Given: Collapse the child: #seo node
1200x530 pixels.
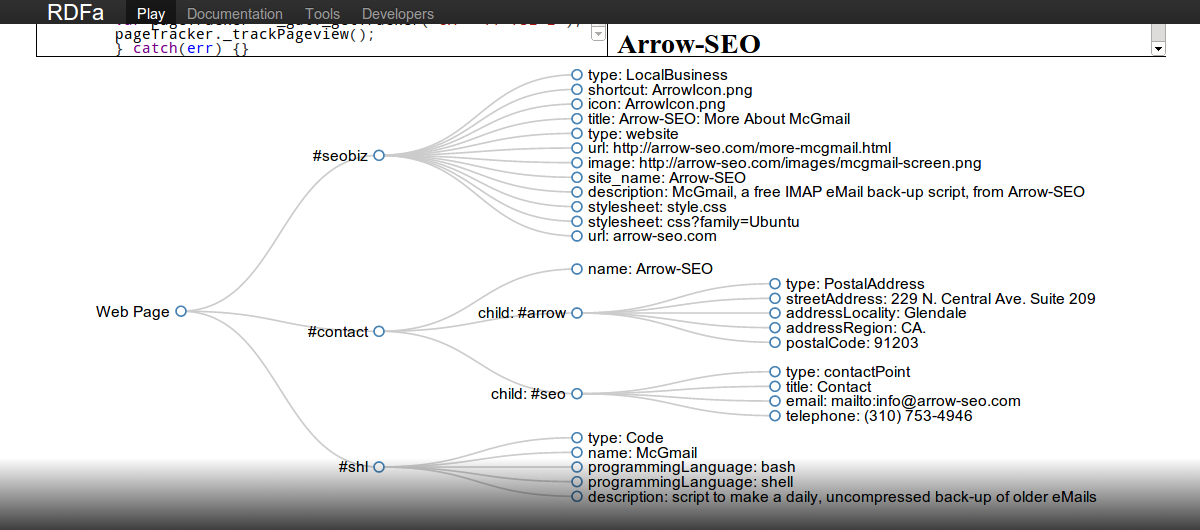Looking at the screenshot, I should tap(577, 394).
